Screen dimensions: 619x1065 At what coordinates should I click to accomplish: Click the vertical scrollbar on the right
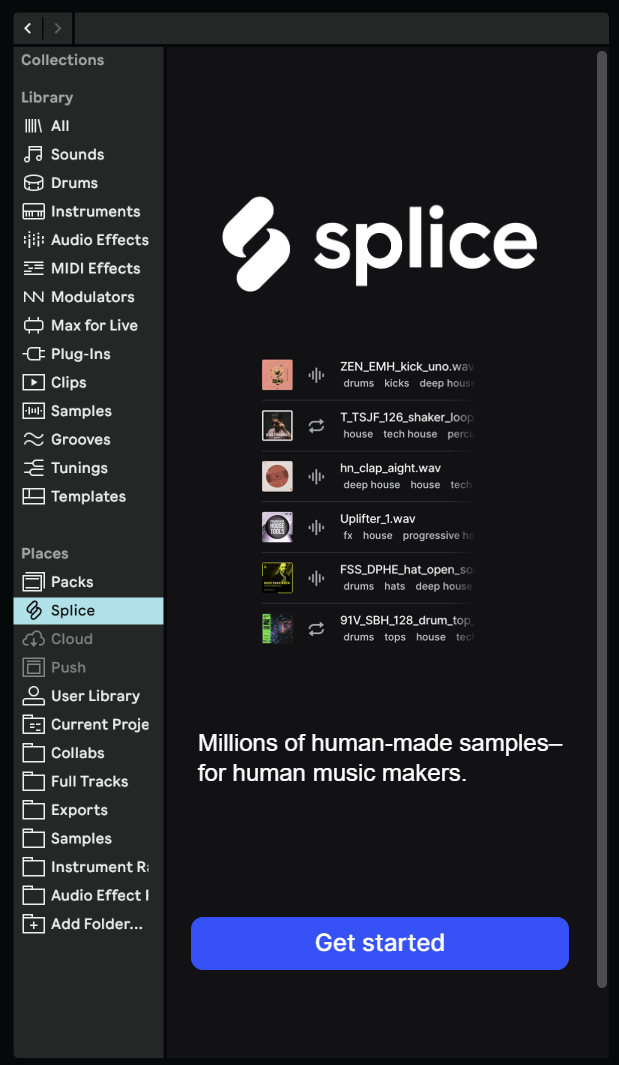(602, 500)
